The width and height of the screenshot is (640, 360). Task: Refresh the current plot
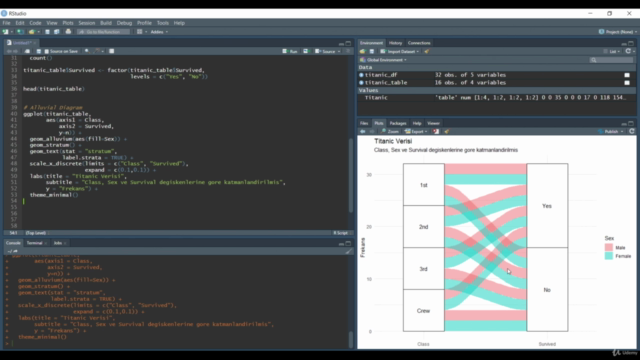(632, 131)
